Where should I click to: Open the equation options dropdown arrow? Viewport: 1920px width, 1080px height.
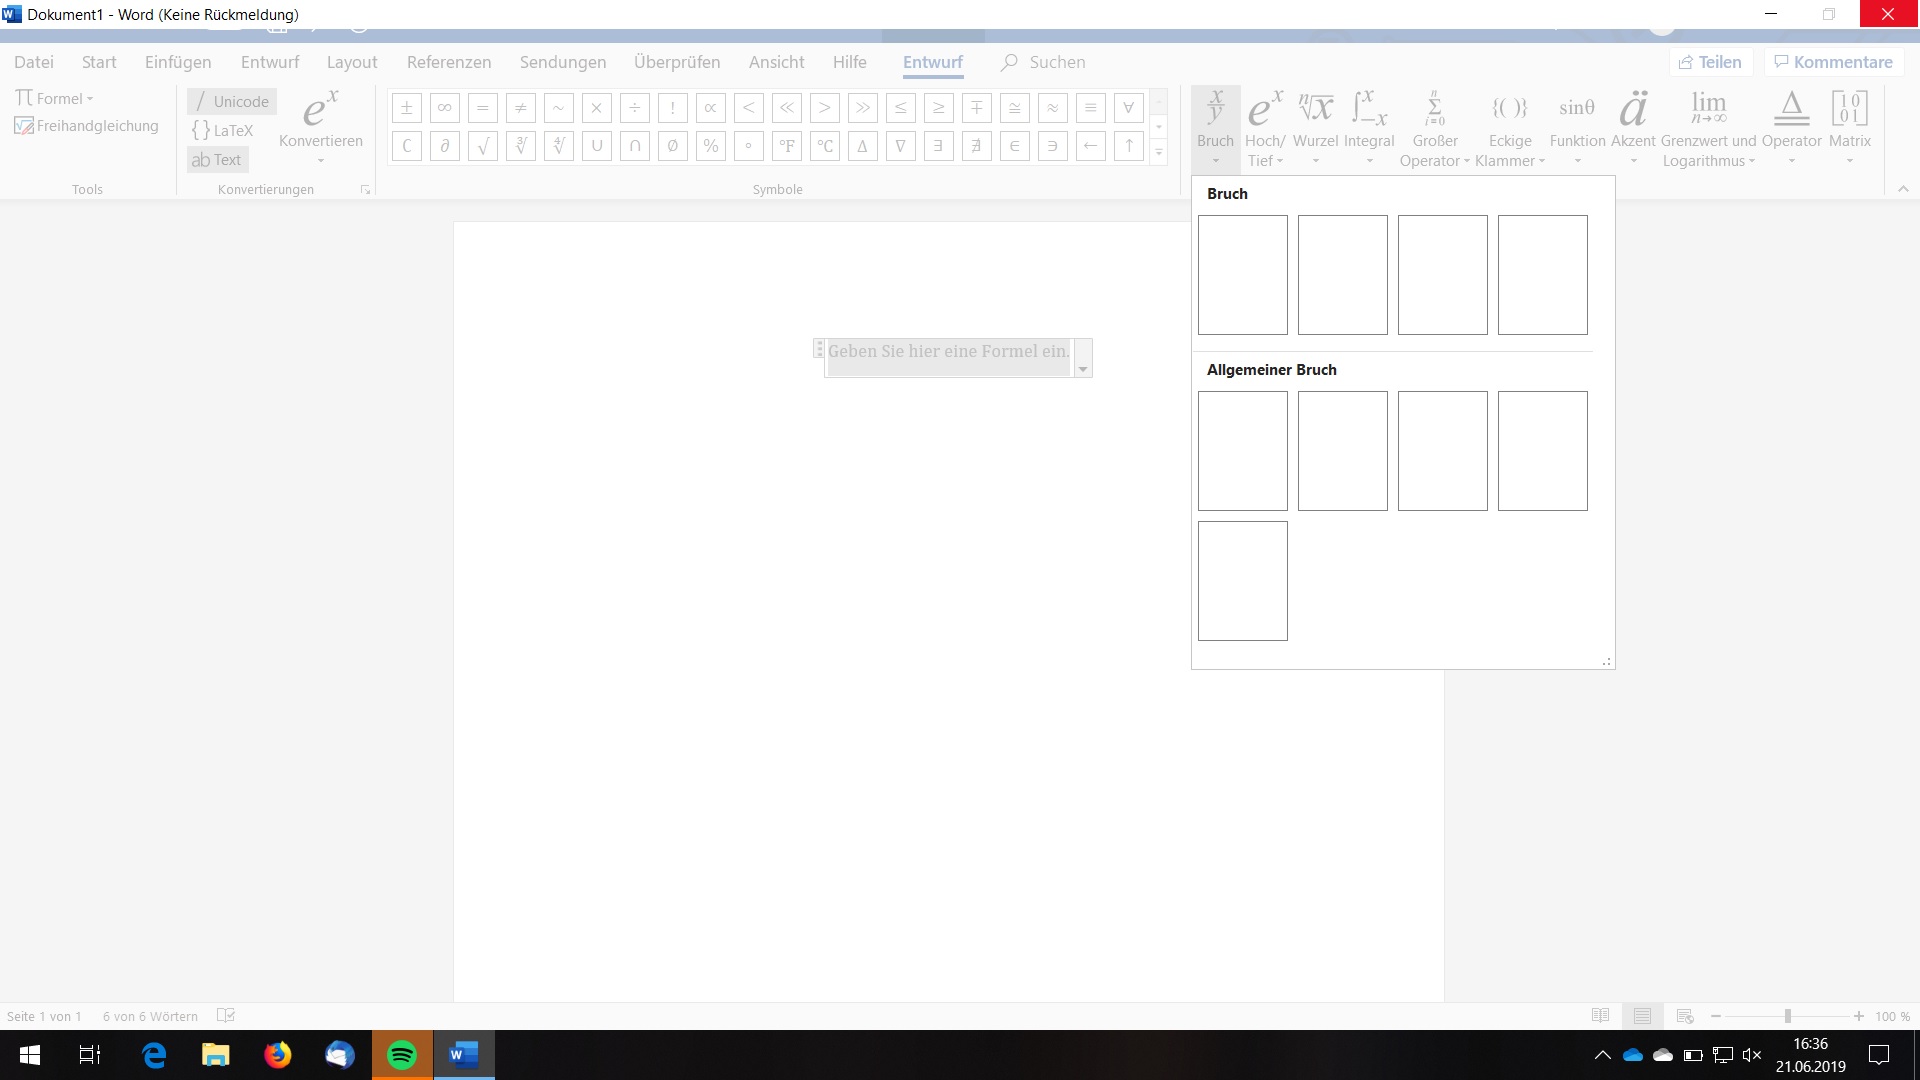pyautogui.click(x=1082, y=369)
